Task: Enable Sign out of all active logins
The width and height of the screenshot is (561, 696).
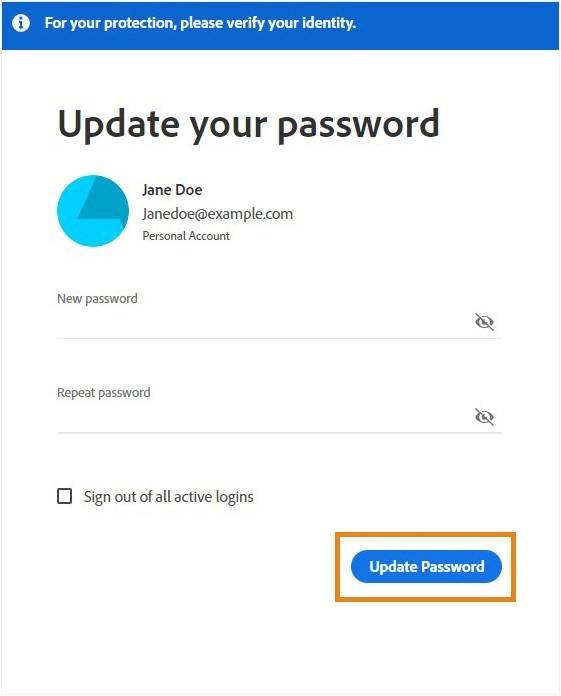Action: pyautogui.click(x=65, y=496)
